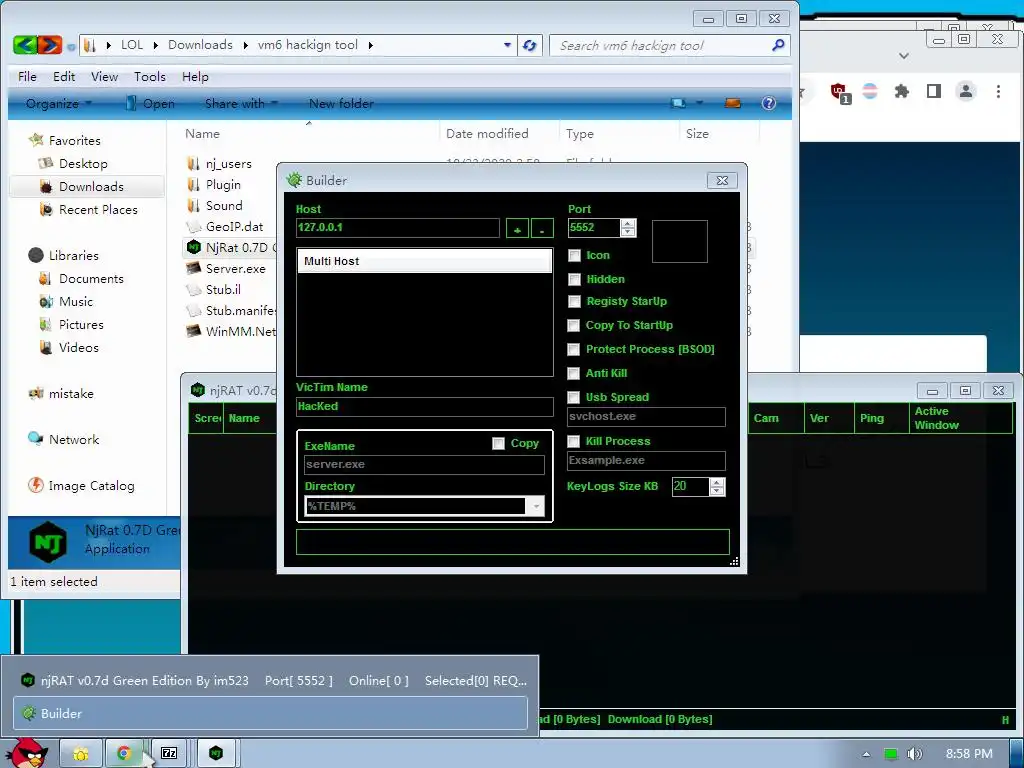
Task: Open the Tools menu in Explorer
Action: tap(150, 76)
